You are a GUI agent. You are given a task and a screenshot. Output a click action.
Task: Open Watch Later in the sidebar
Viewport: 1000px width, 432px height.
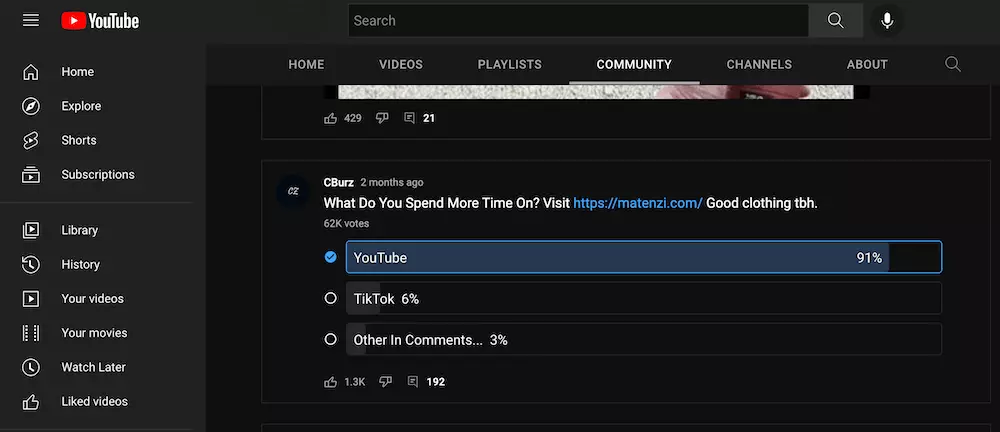(x=93, y=367)
